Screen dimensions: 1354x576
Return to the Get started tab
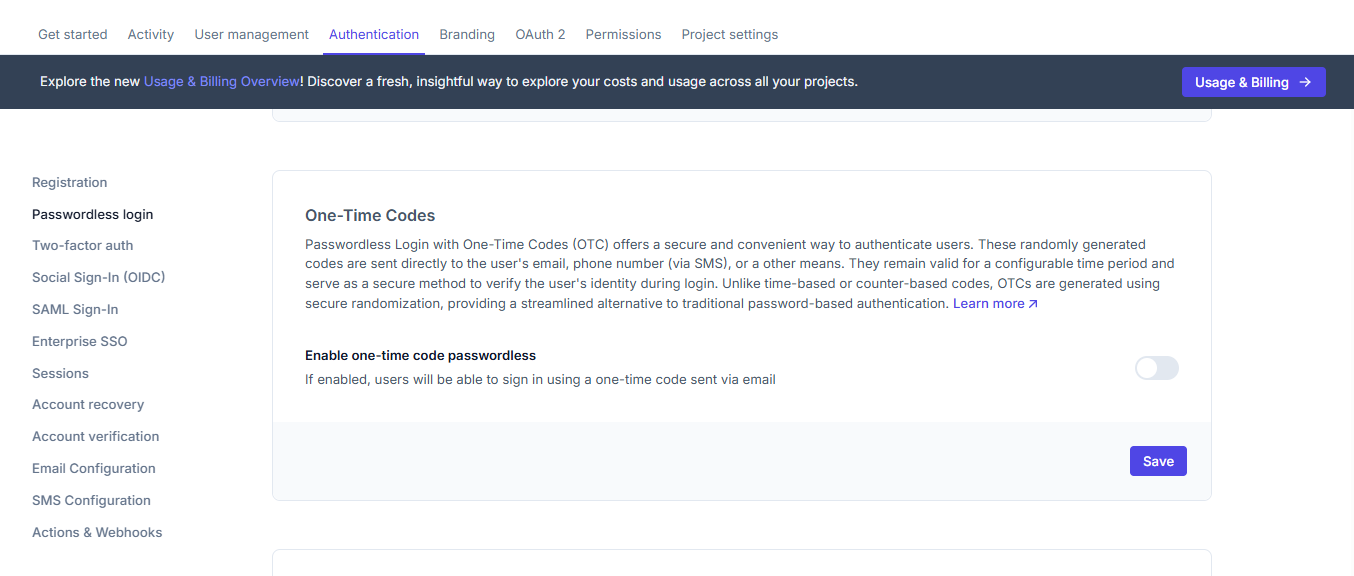pyautogui.click(x=72, y=34)
